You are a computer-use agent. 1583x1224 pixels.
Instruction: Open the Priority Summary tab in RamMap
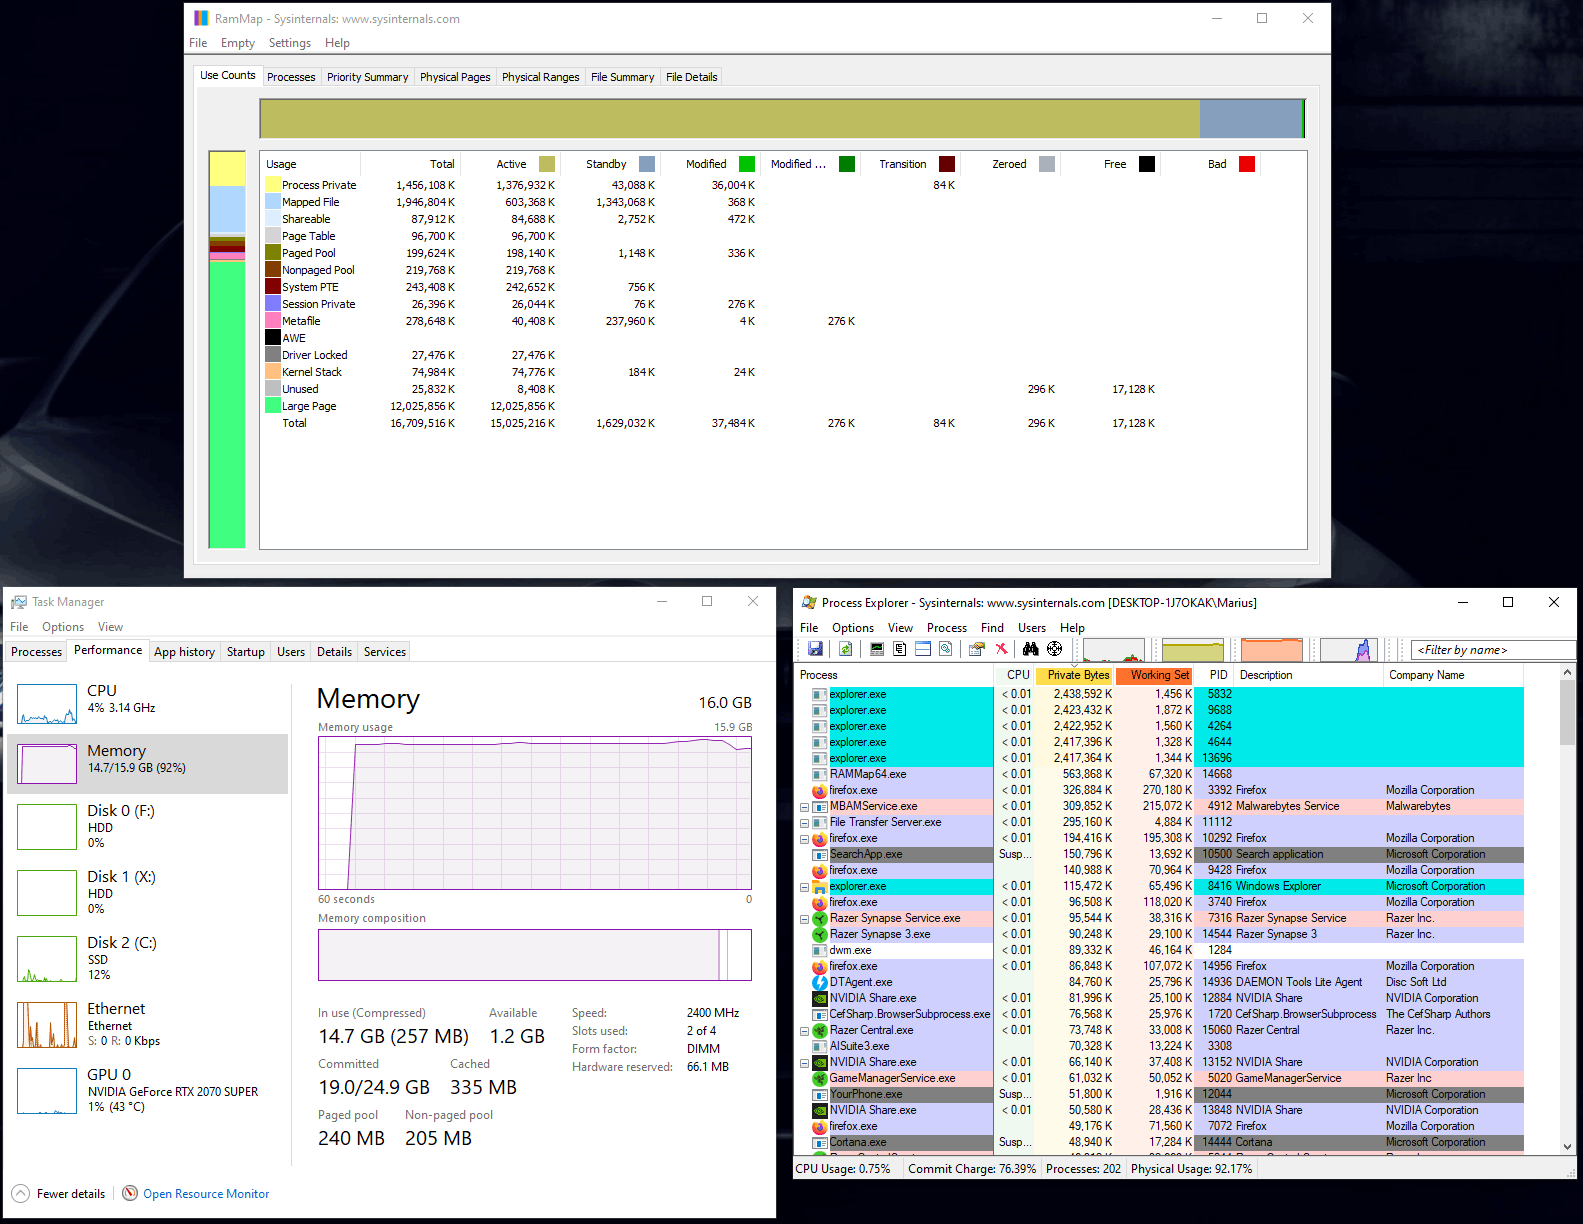tap(367, 77)
